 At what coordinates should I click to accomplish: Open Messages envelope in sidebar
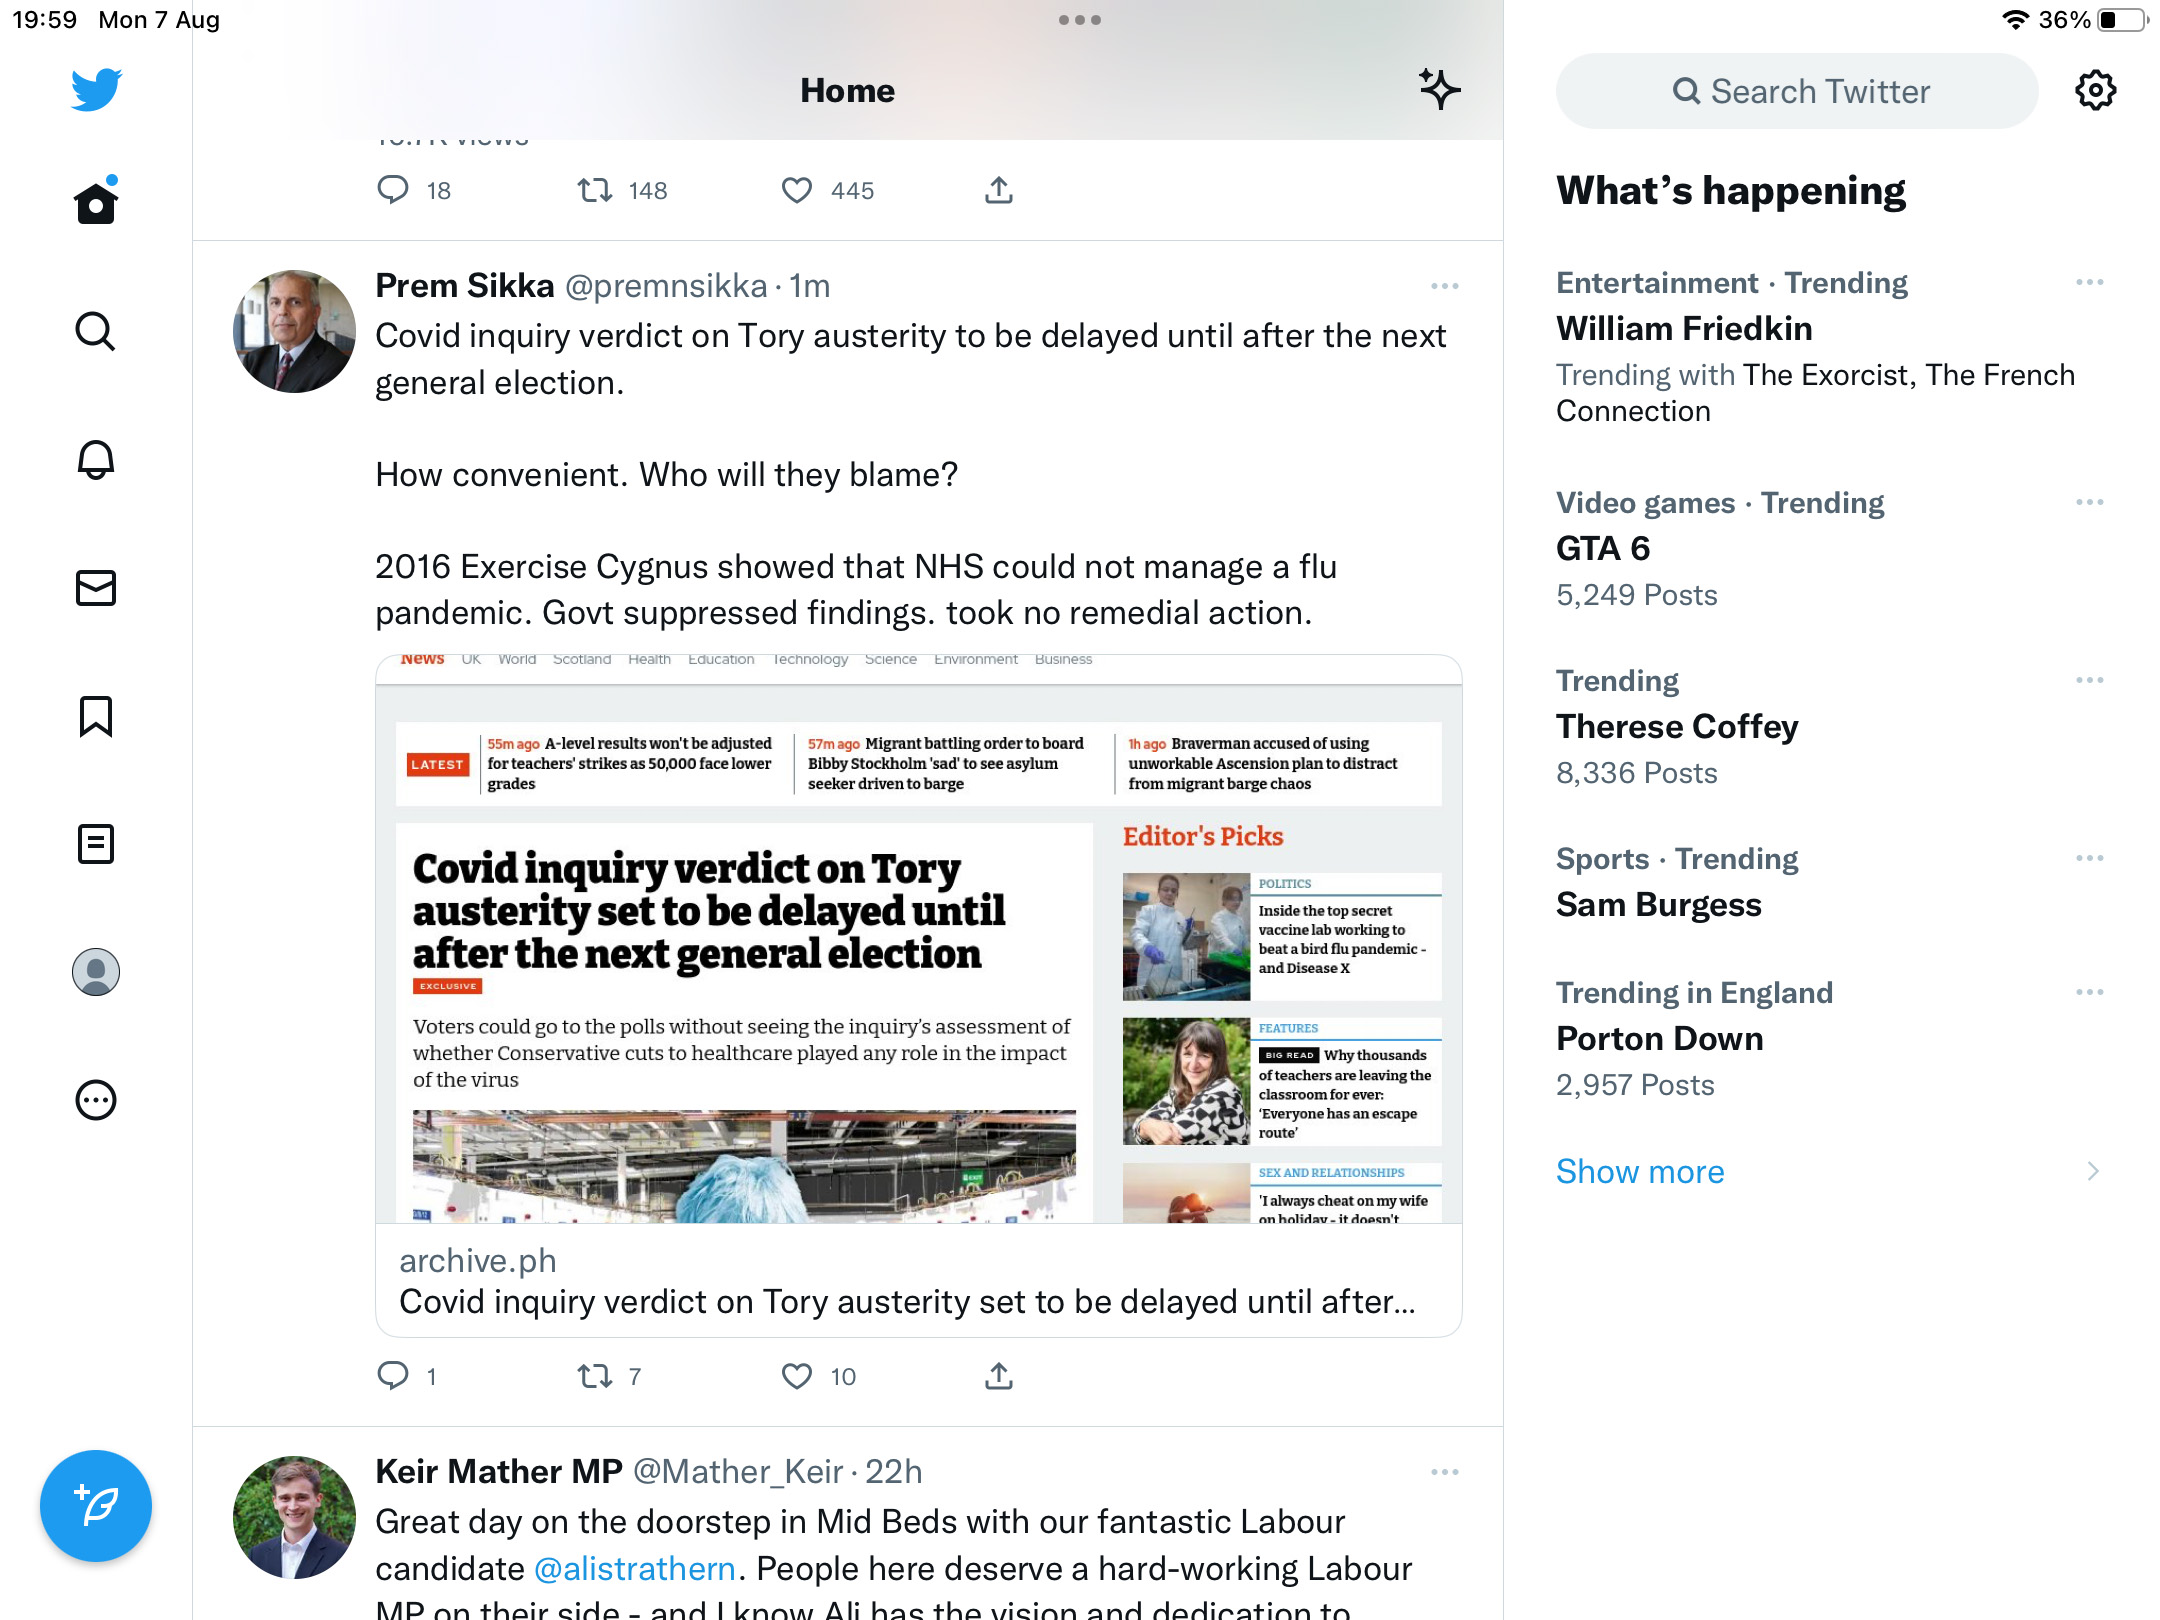[x=96, y=588]
